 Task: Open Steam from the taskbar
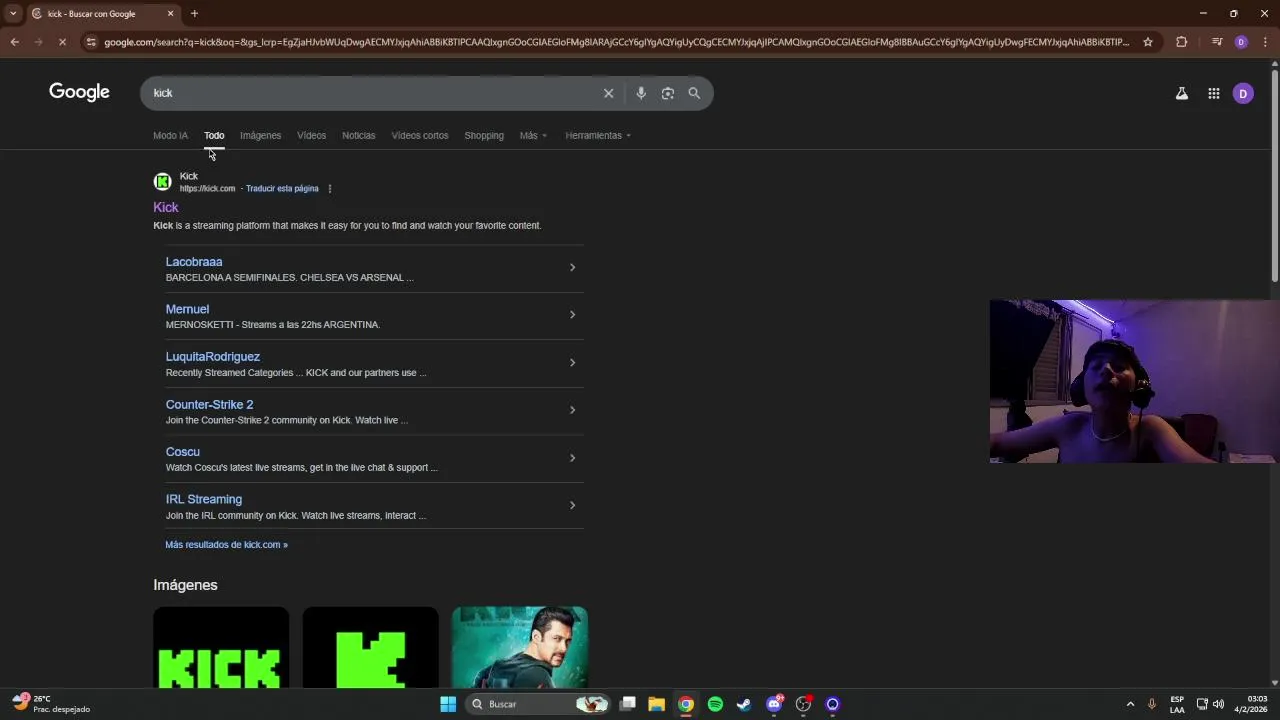coord(744,704)
